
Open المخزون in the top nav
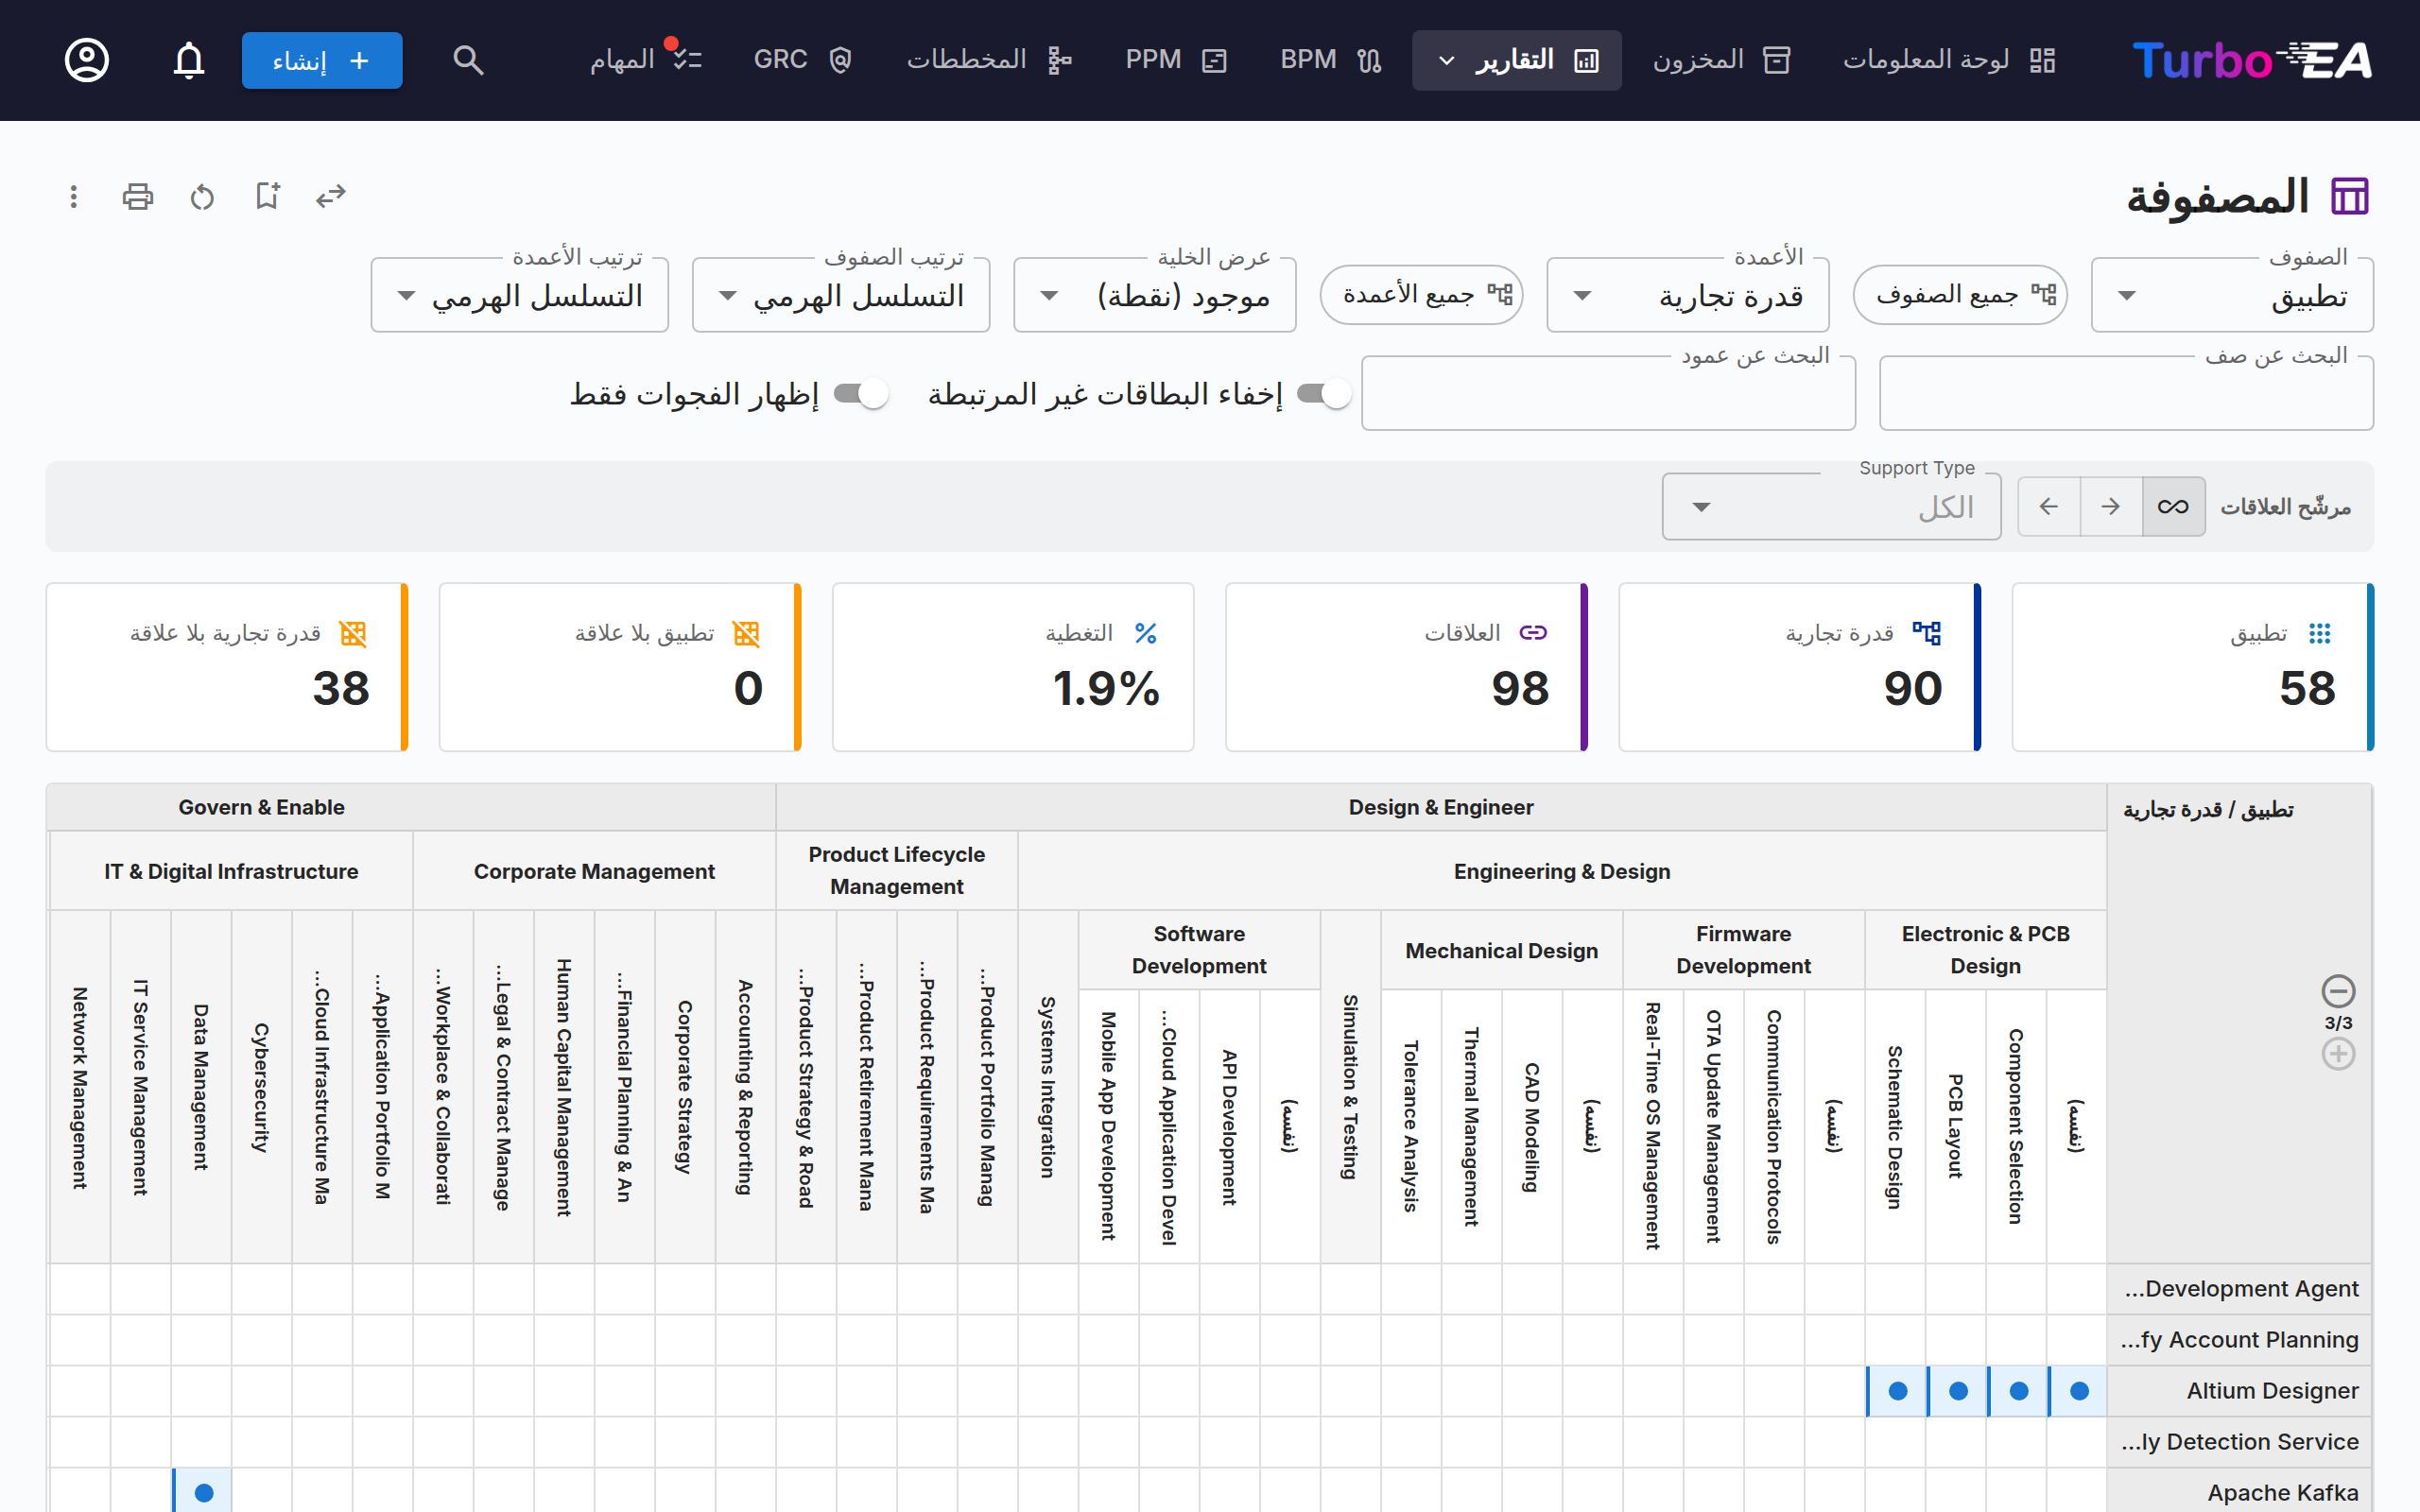tap(1722, 60)
